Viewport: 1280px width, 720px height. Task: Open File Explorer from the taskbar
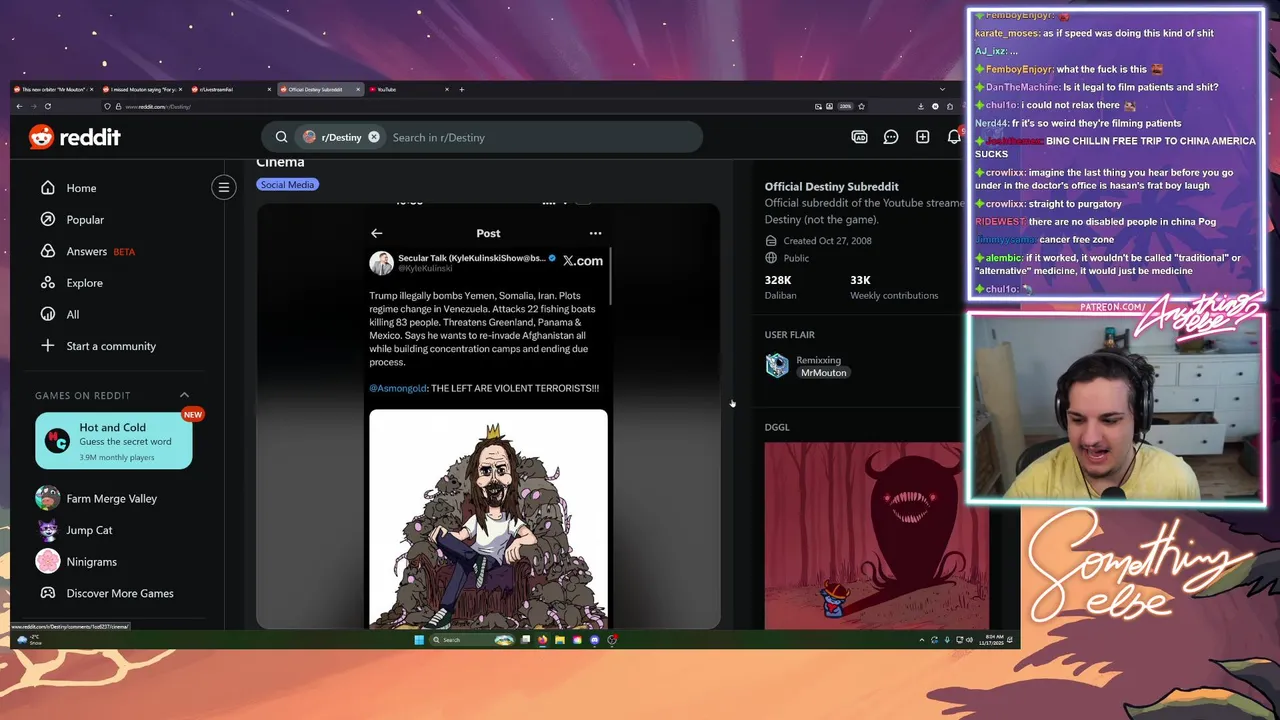[560, 640]
